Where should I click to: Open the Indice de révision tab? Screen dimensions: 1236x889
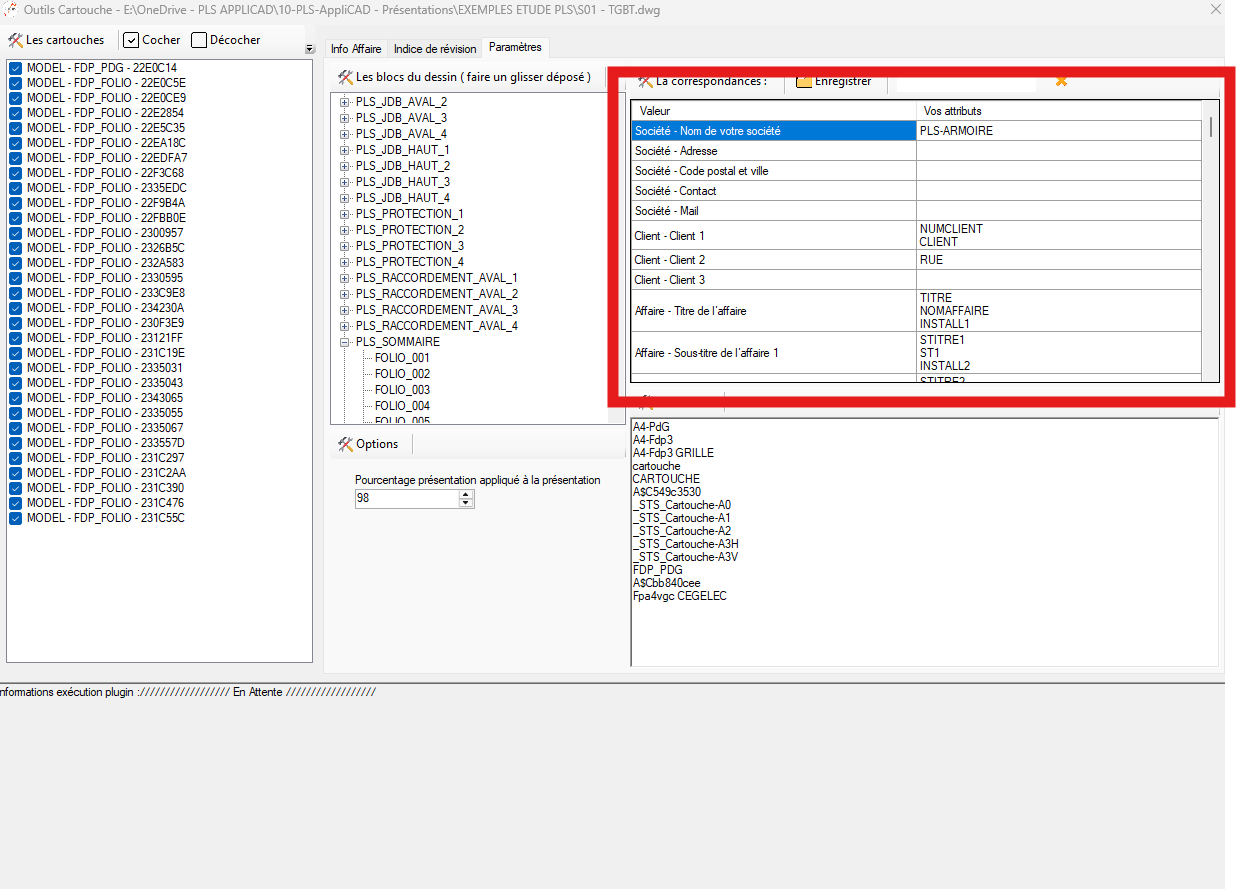(435, 49)
